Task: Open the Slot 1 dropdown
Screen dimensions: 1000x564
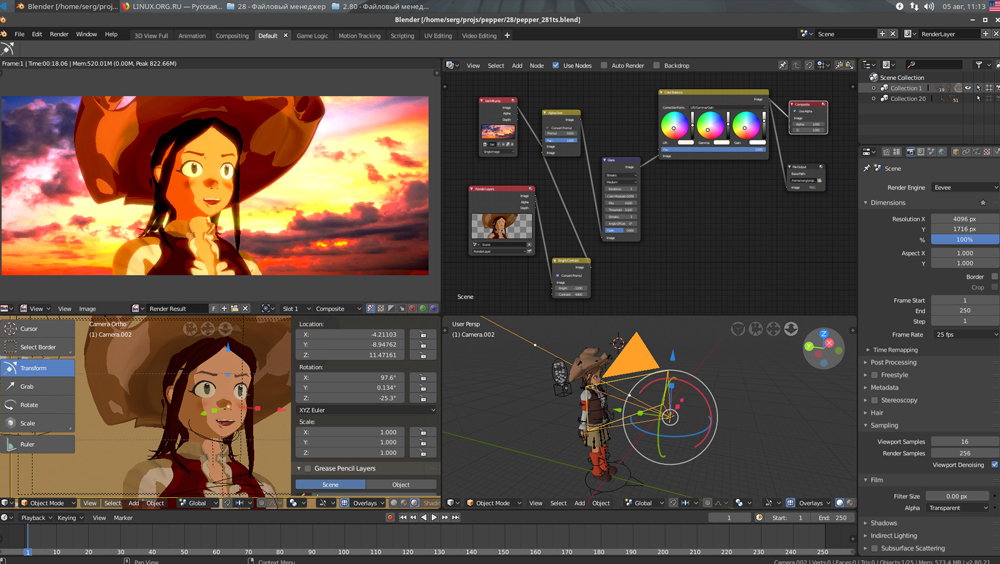Action: (295, 309)
